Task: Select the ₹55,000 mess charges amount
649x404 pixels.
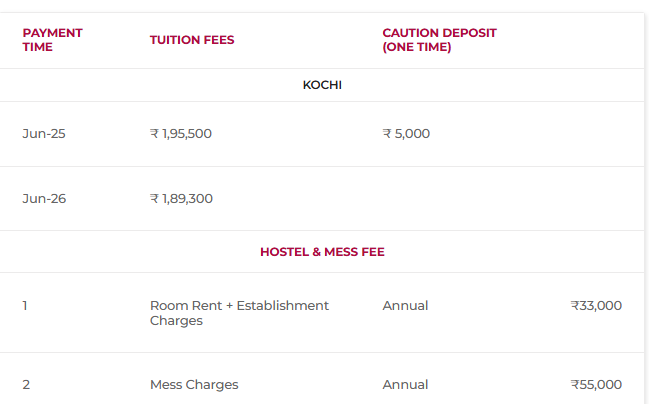Action: (596, 384)
